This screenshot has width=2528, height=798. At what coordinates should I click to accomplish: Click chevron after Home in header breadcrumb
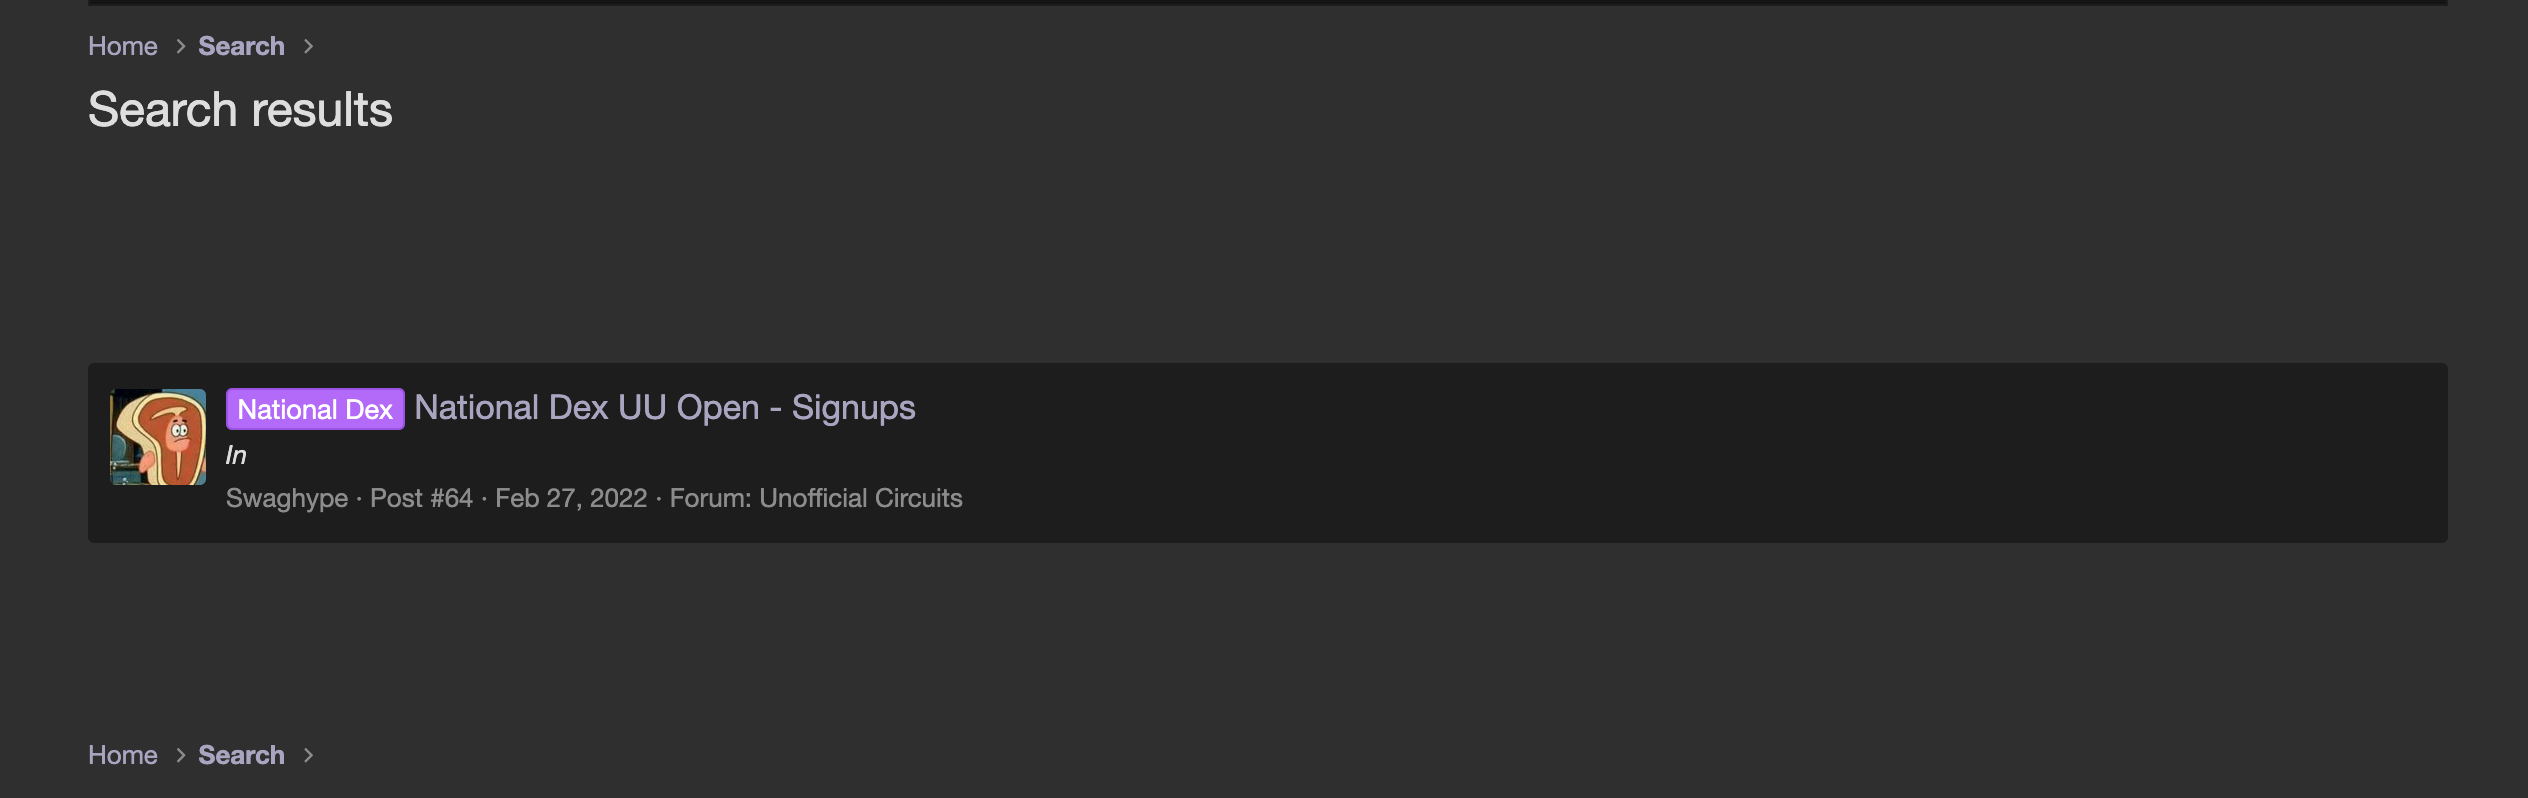tap(180, 46)
